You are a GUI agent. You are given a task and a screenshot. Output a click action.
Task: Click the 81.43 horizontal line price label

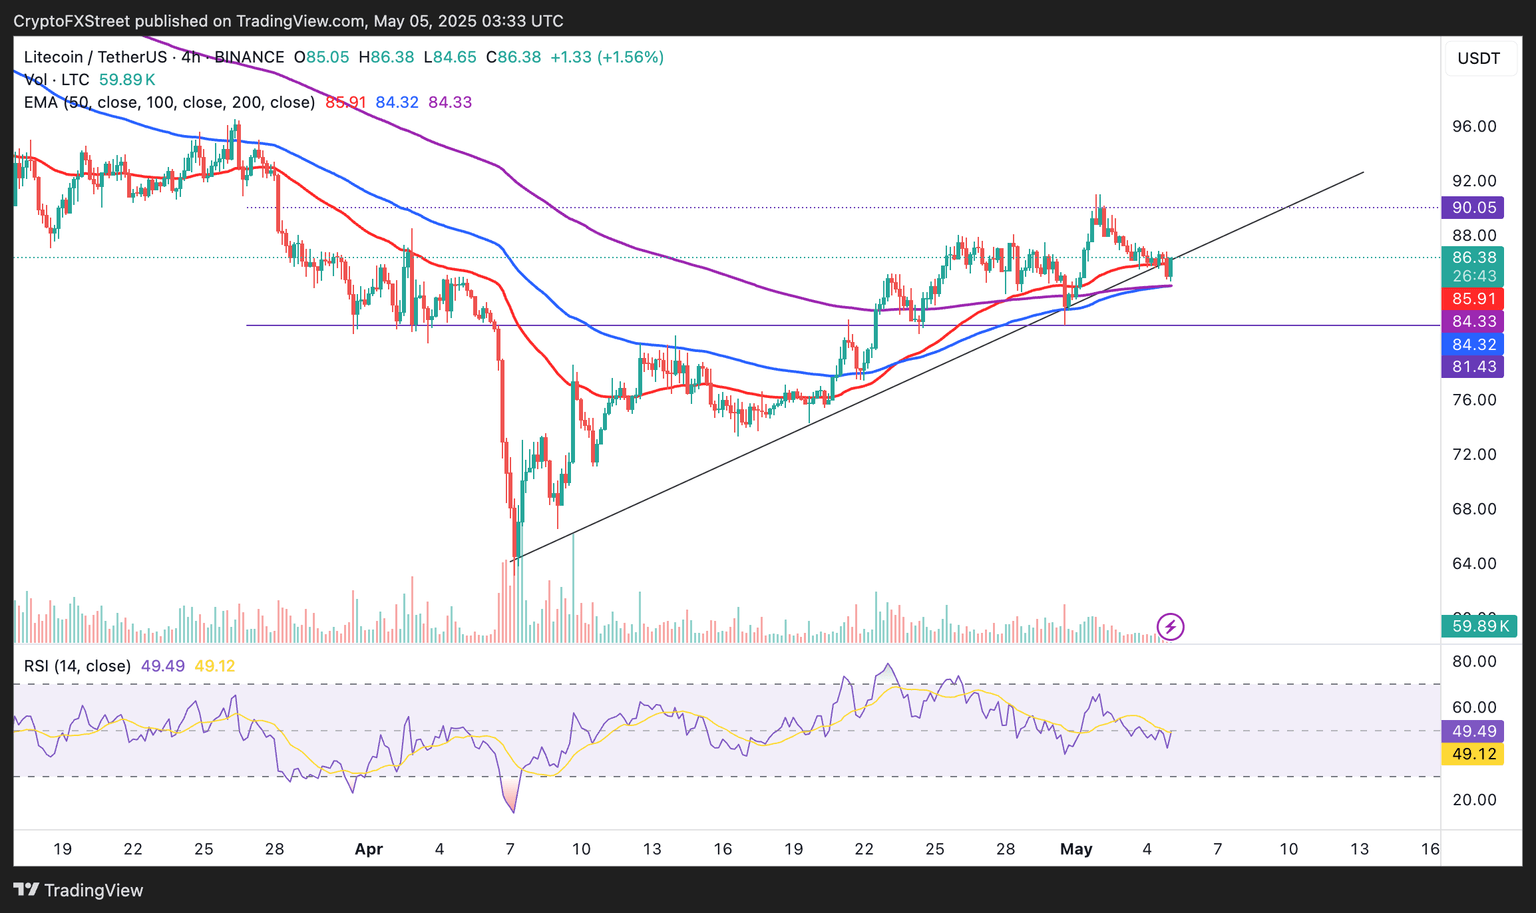coord(1474,367)
